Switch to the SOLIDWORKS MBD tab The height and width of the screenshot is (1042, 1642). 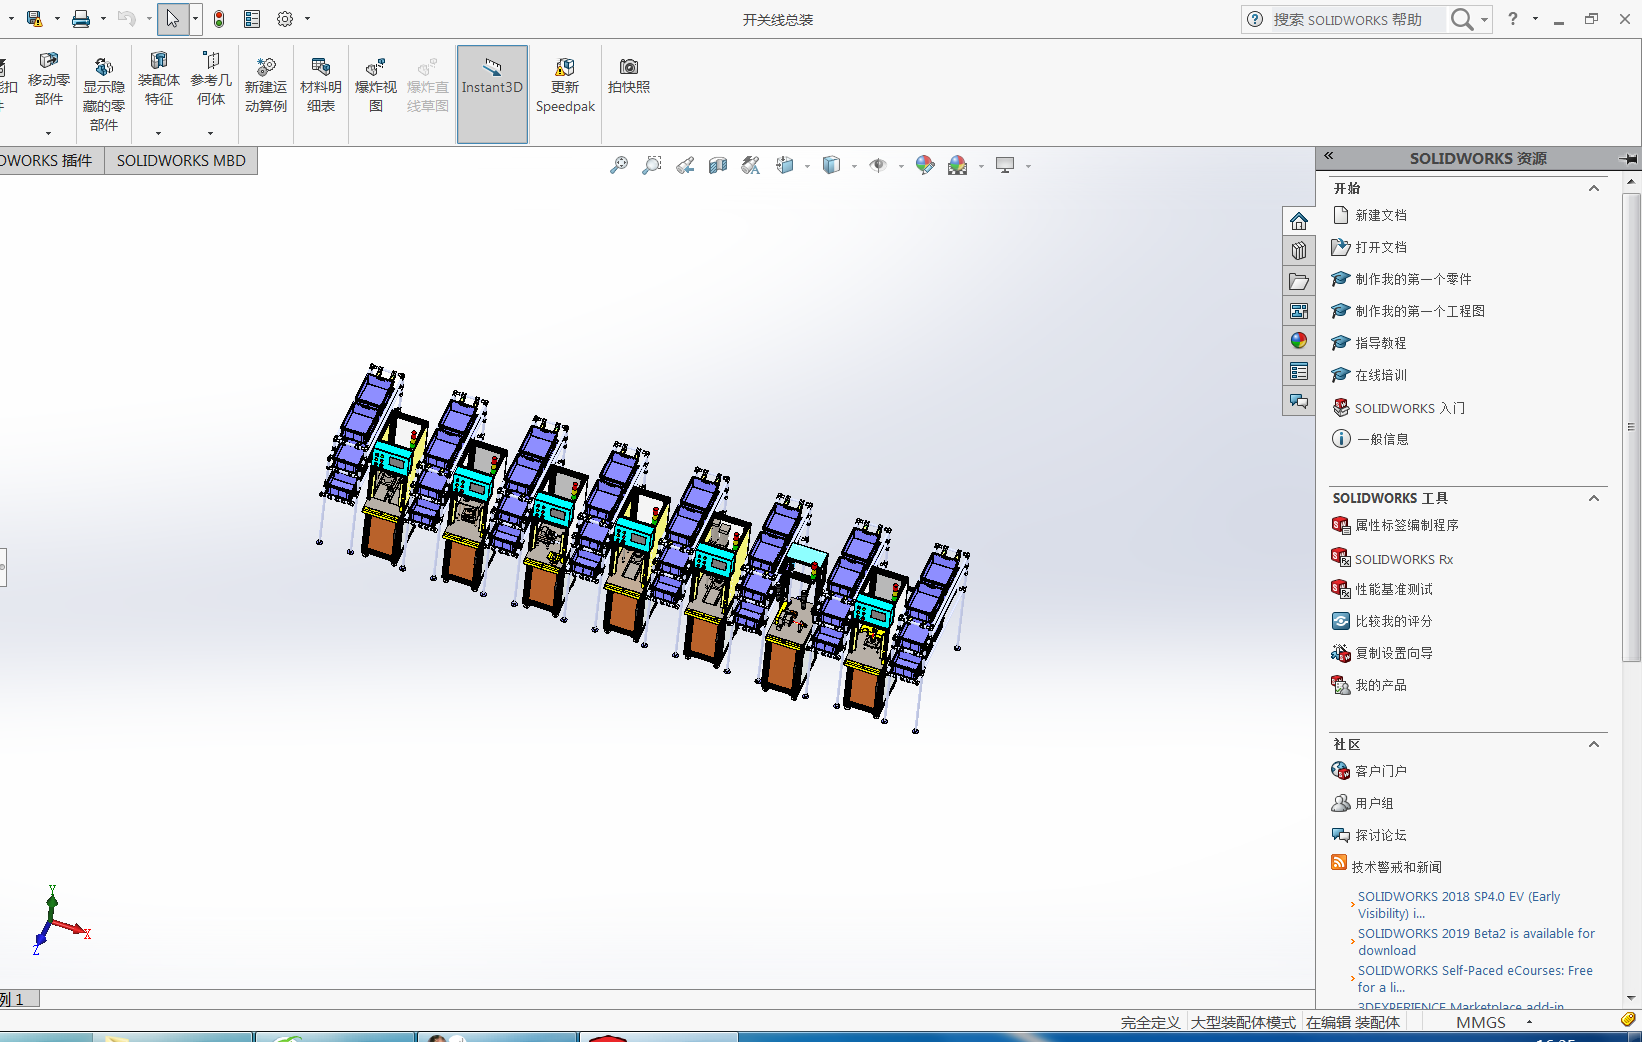(181, 160)
